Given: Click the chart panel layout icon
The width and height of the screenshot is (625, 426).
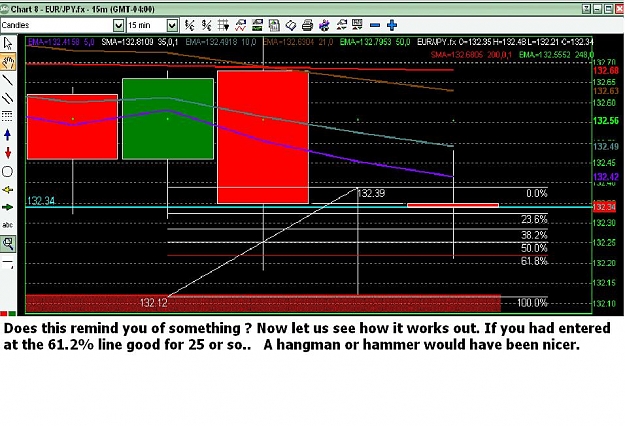Looking at the screenshot, I should 257,25.
